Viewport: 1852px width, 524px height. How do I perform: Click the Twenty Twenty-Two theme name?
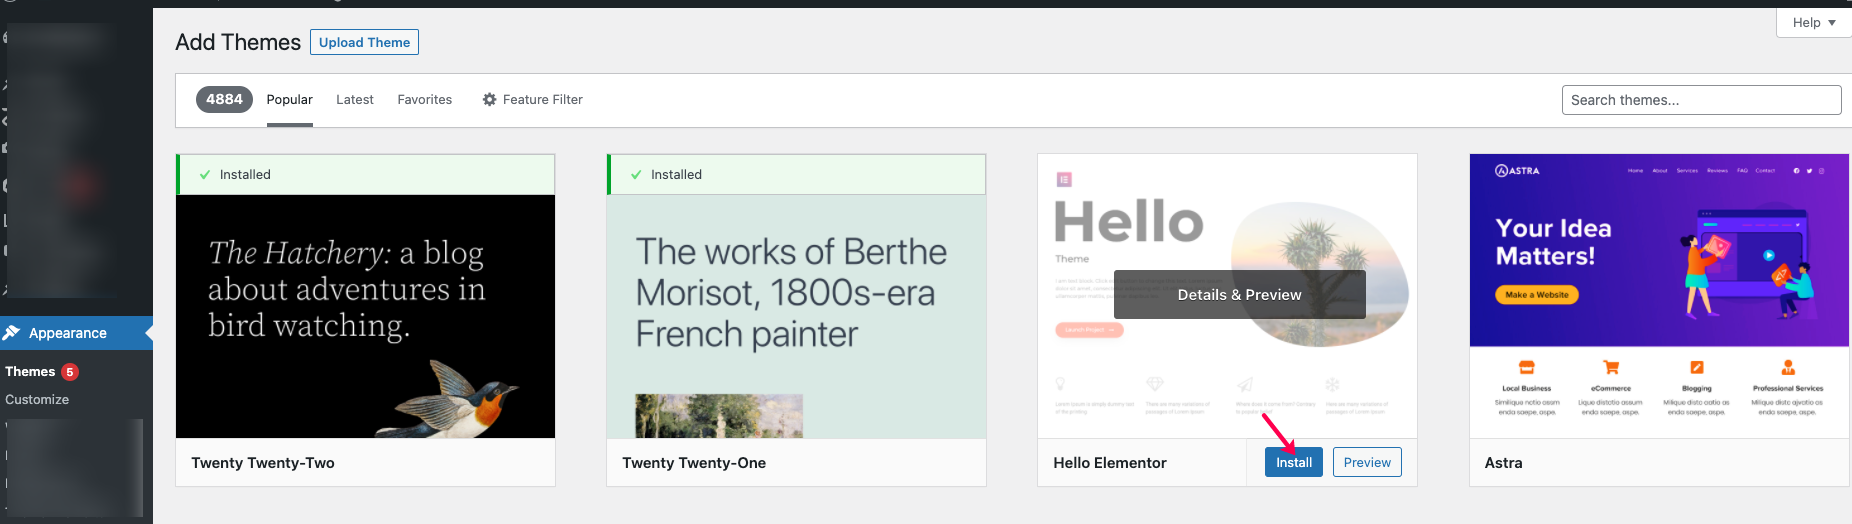coord(263,463)
